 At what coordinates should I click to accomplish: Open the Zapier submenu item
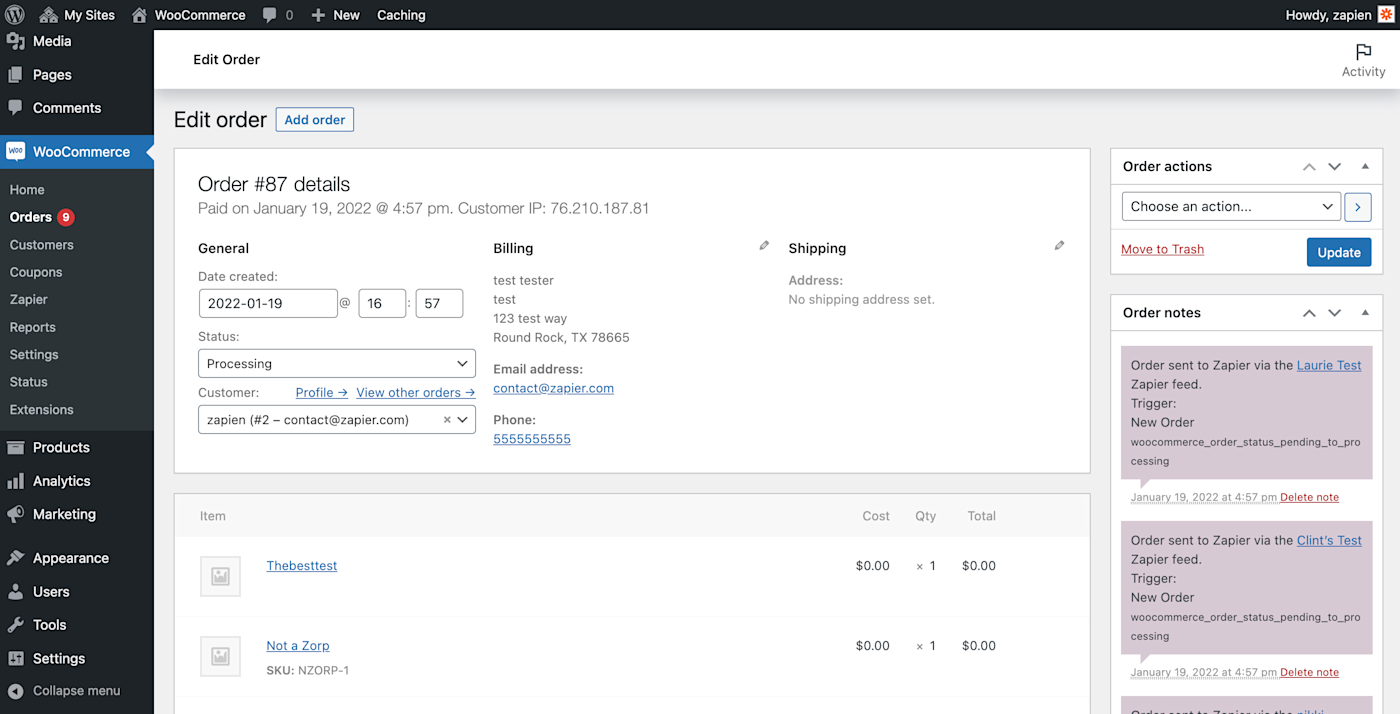click(x=28, y=300)
